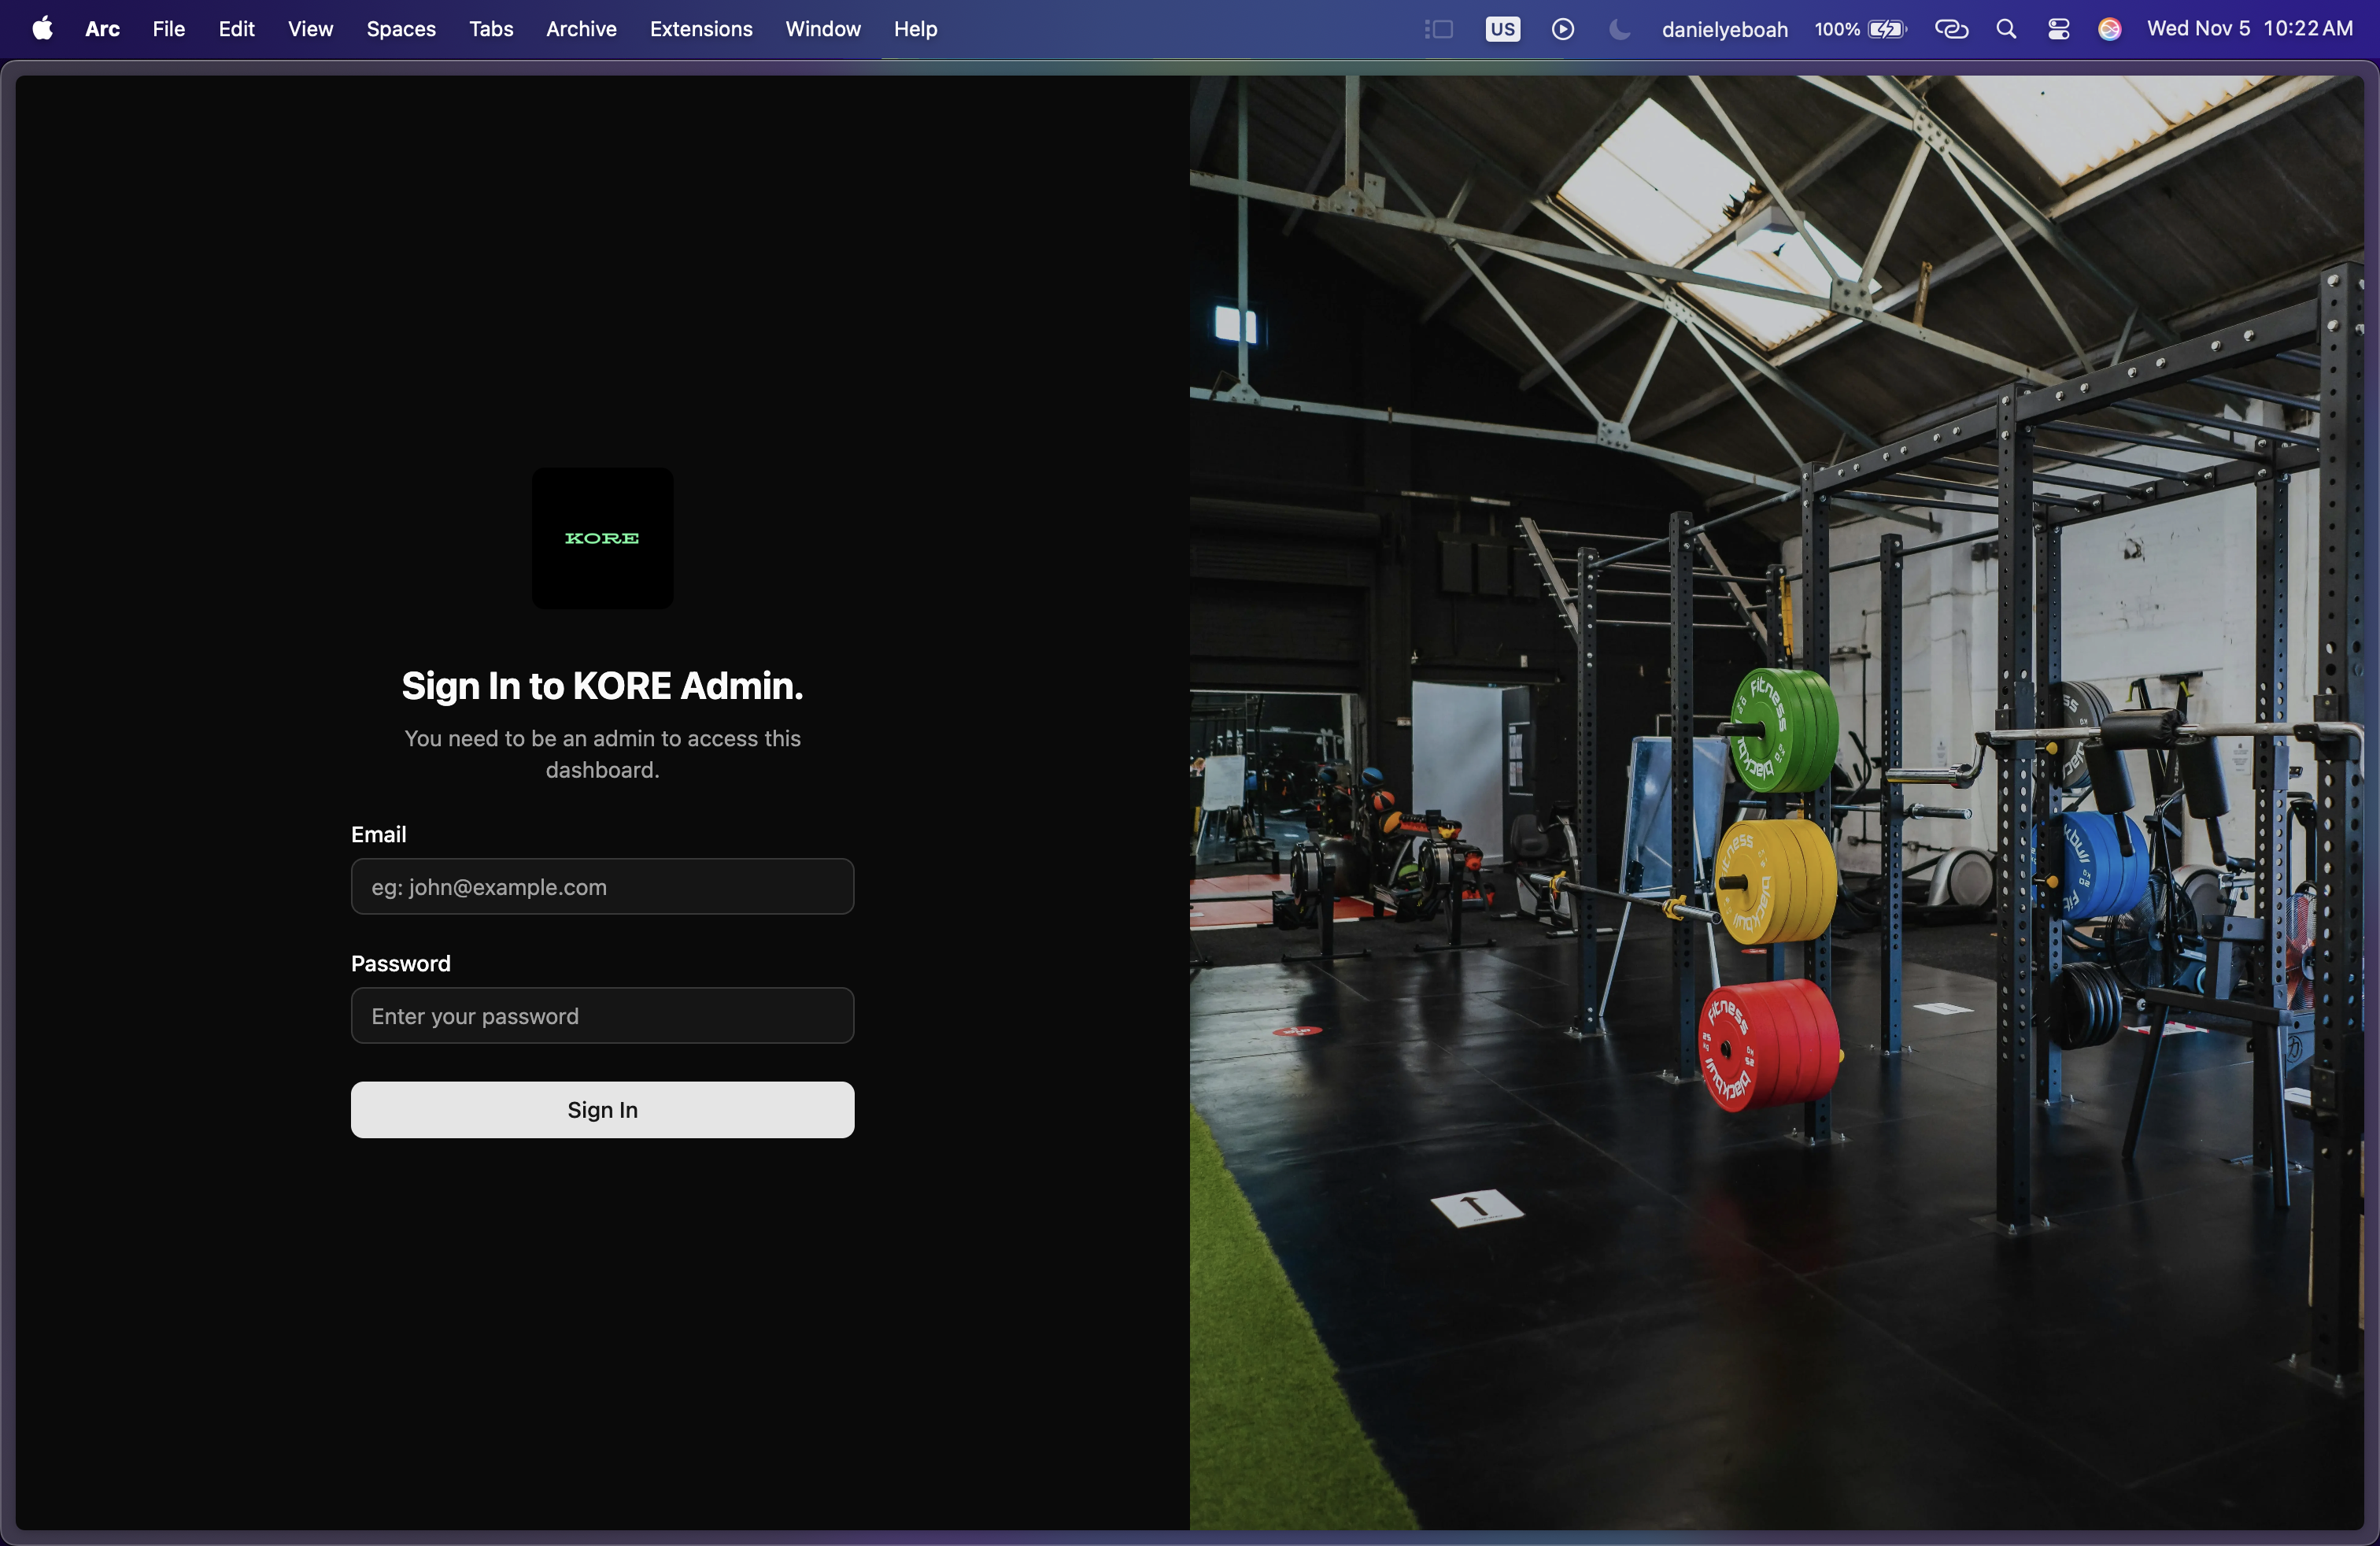Image resolution: width=2380 pixels, height=1546 pixels.
Task: Open Spotlight search in menu bar
Action: (x=2005, y=29)
